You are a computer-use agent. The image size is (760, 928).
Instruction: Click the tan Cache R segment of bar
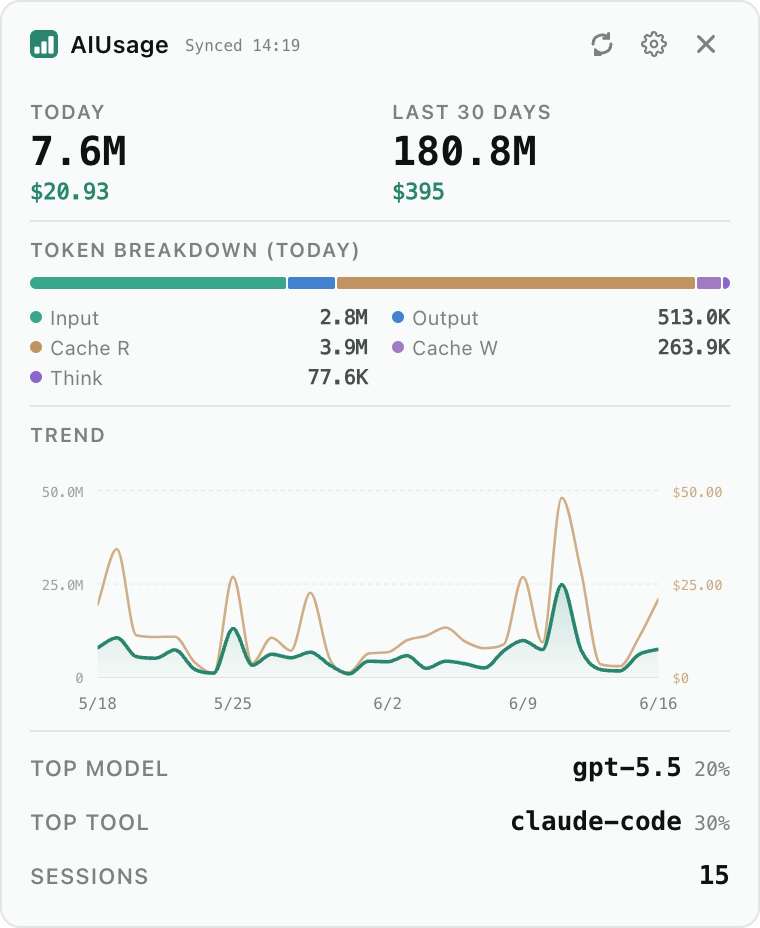[x=516, y=283]
